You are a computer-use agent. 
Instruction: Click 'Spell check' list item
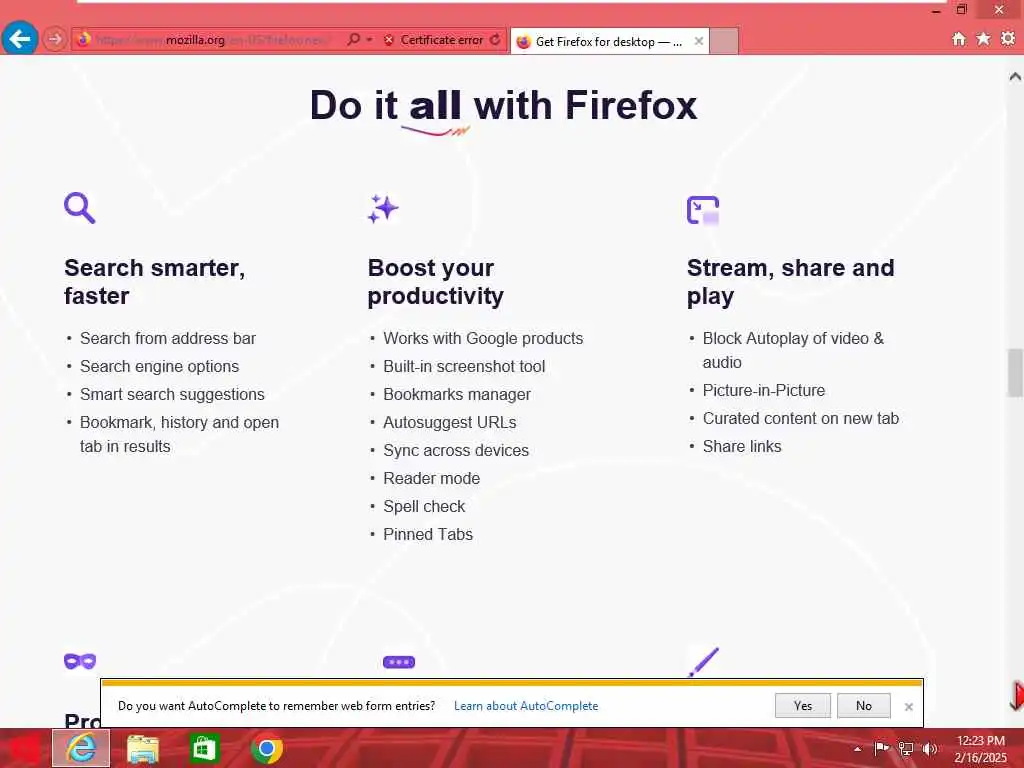click(x=424, y=507)
